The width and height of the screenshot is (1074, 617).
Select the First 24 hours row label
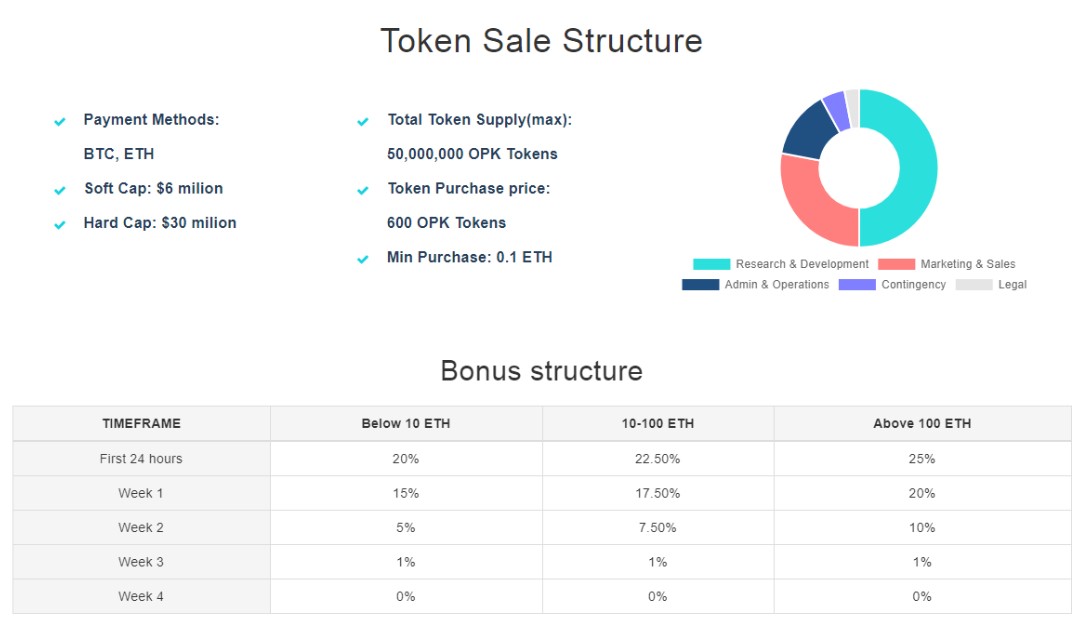click(x=141, y=459)
